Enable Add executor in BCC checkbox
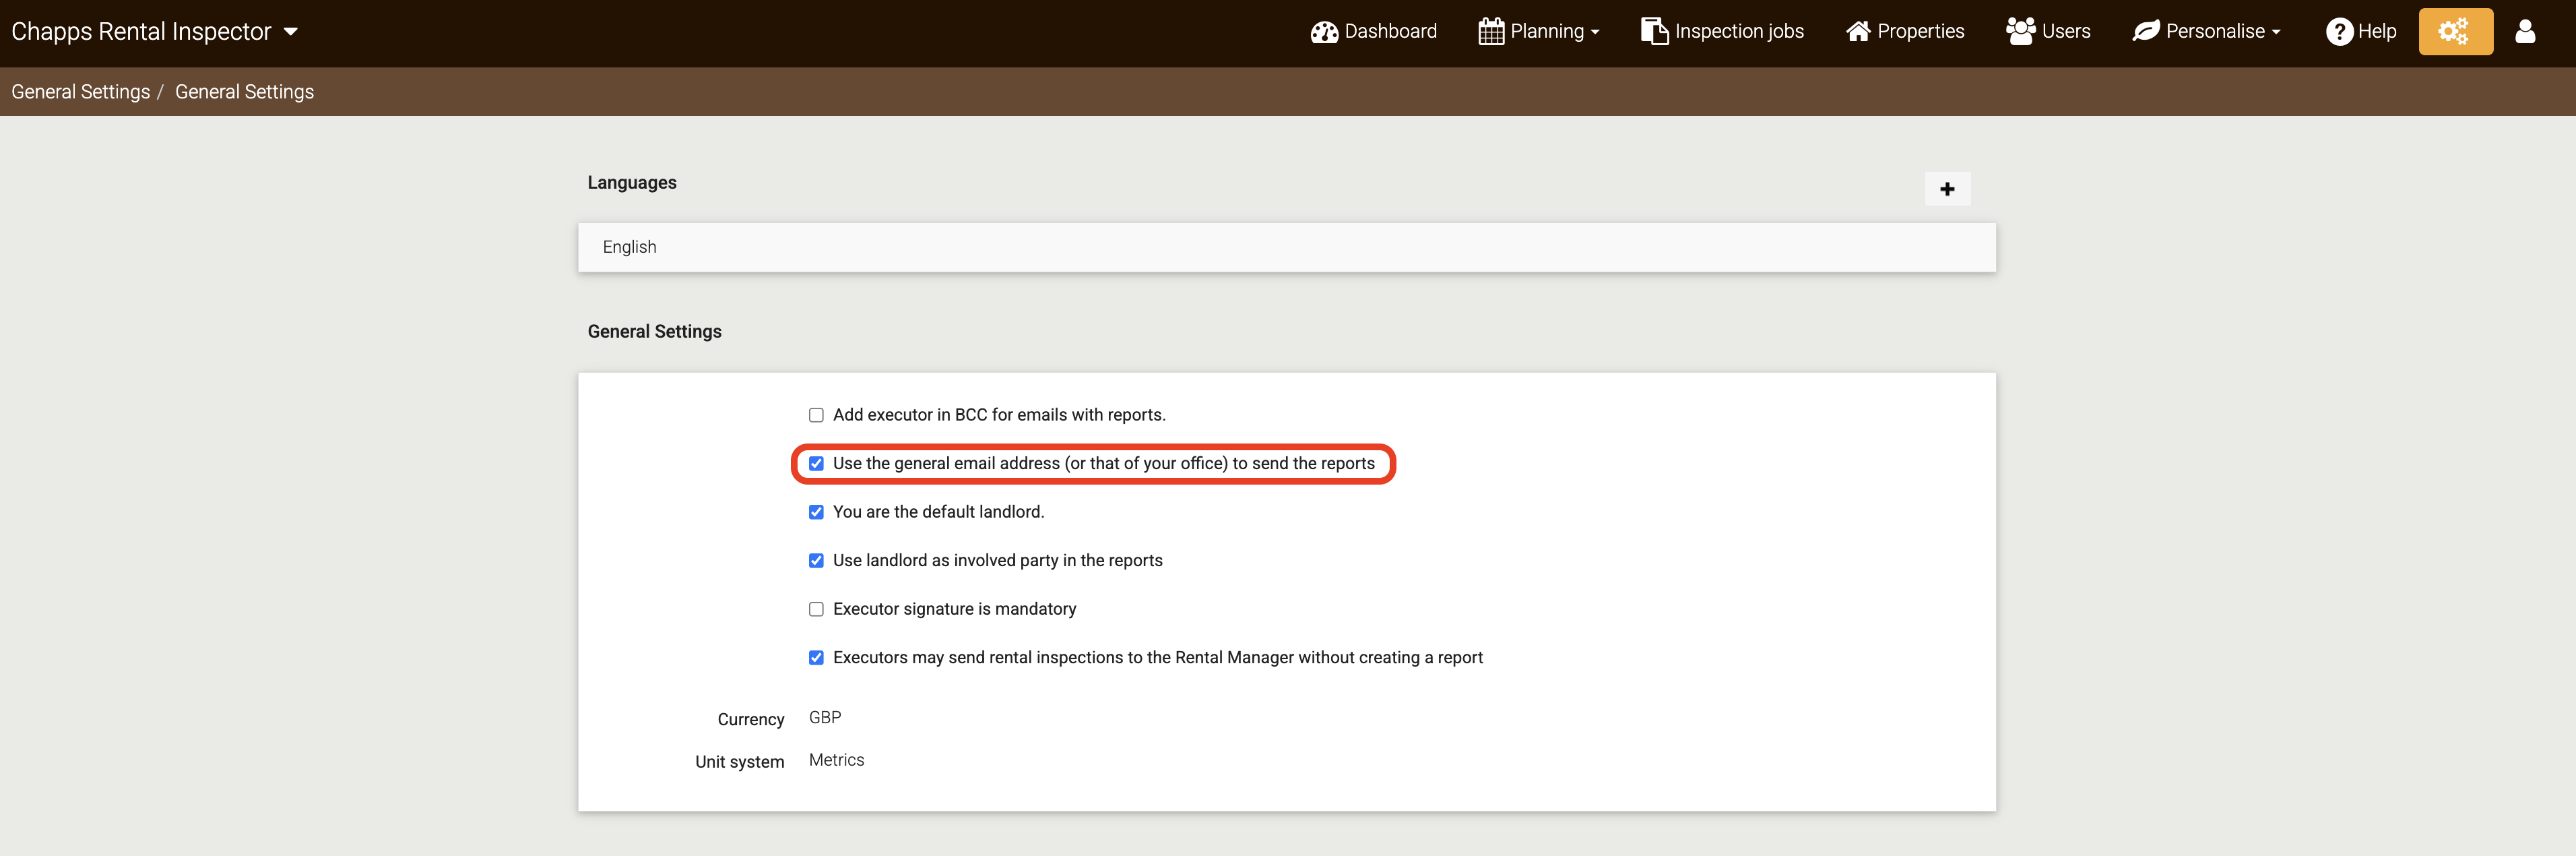Image resolution: width=2576 pixels, height=856 pixels. pyautogui.click(x=816, y=415)
